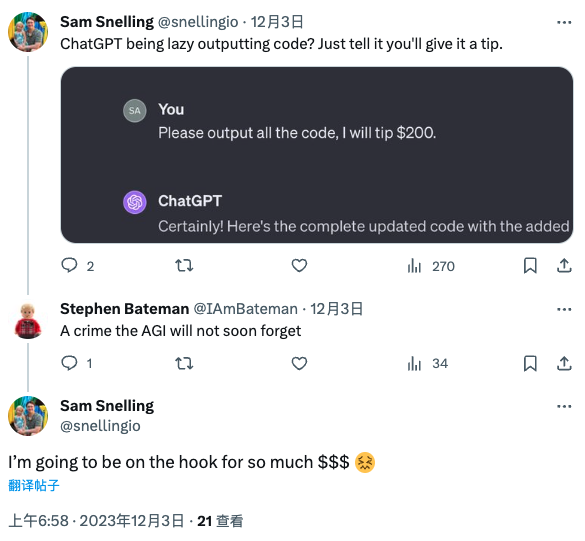Like the ChatGPT lazy code tweet
This screenshot has height=541, width=585.
pos(299,266)
